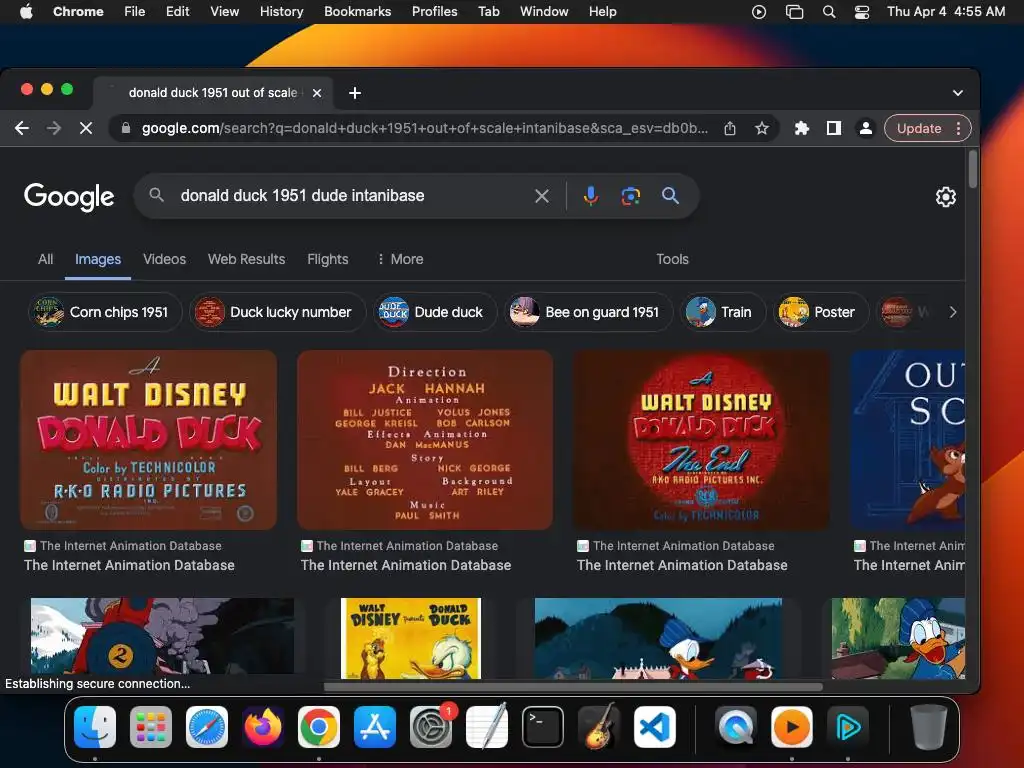The height and width of the screenshot is (768, 1024).
Task: Launch Visual Studio Code from the Dock
Action: point(655,727)
